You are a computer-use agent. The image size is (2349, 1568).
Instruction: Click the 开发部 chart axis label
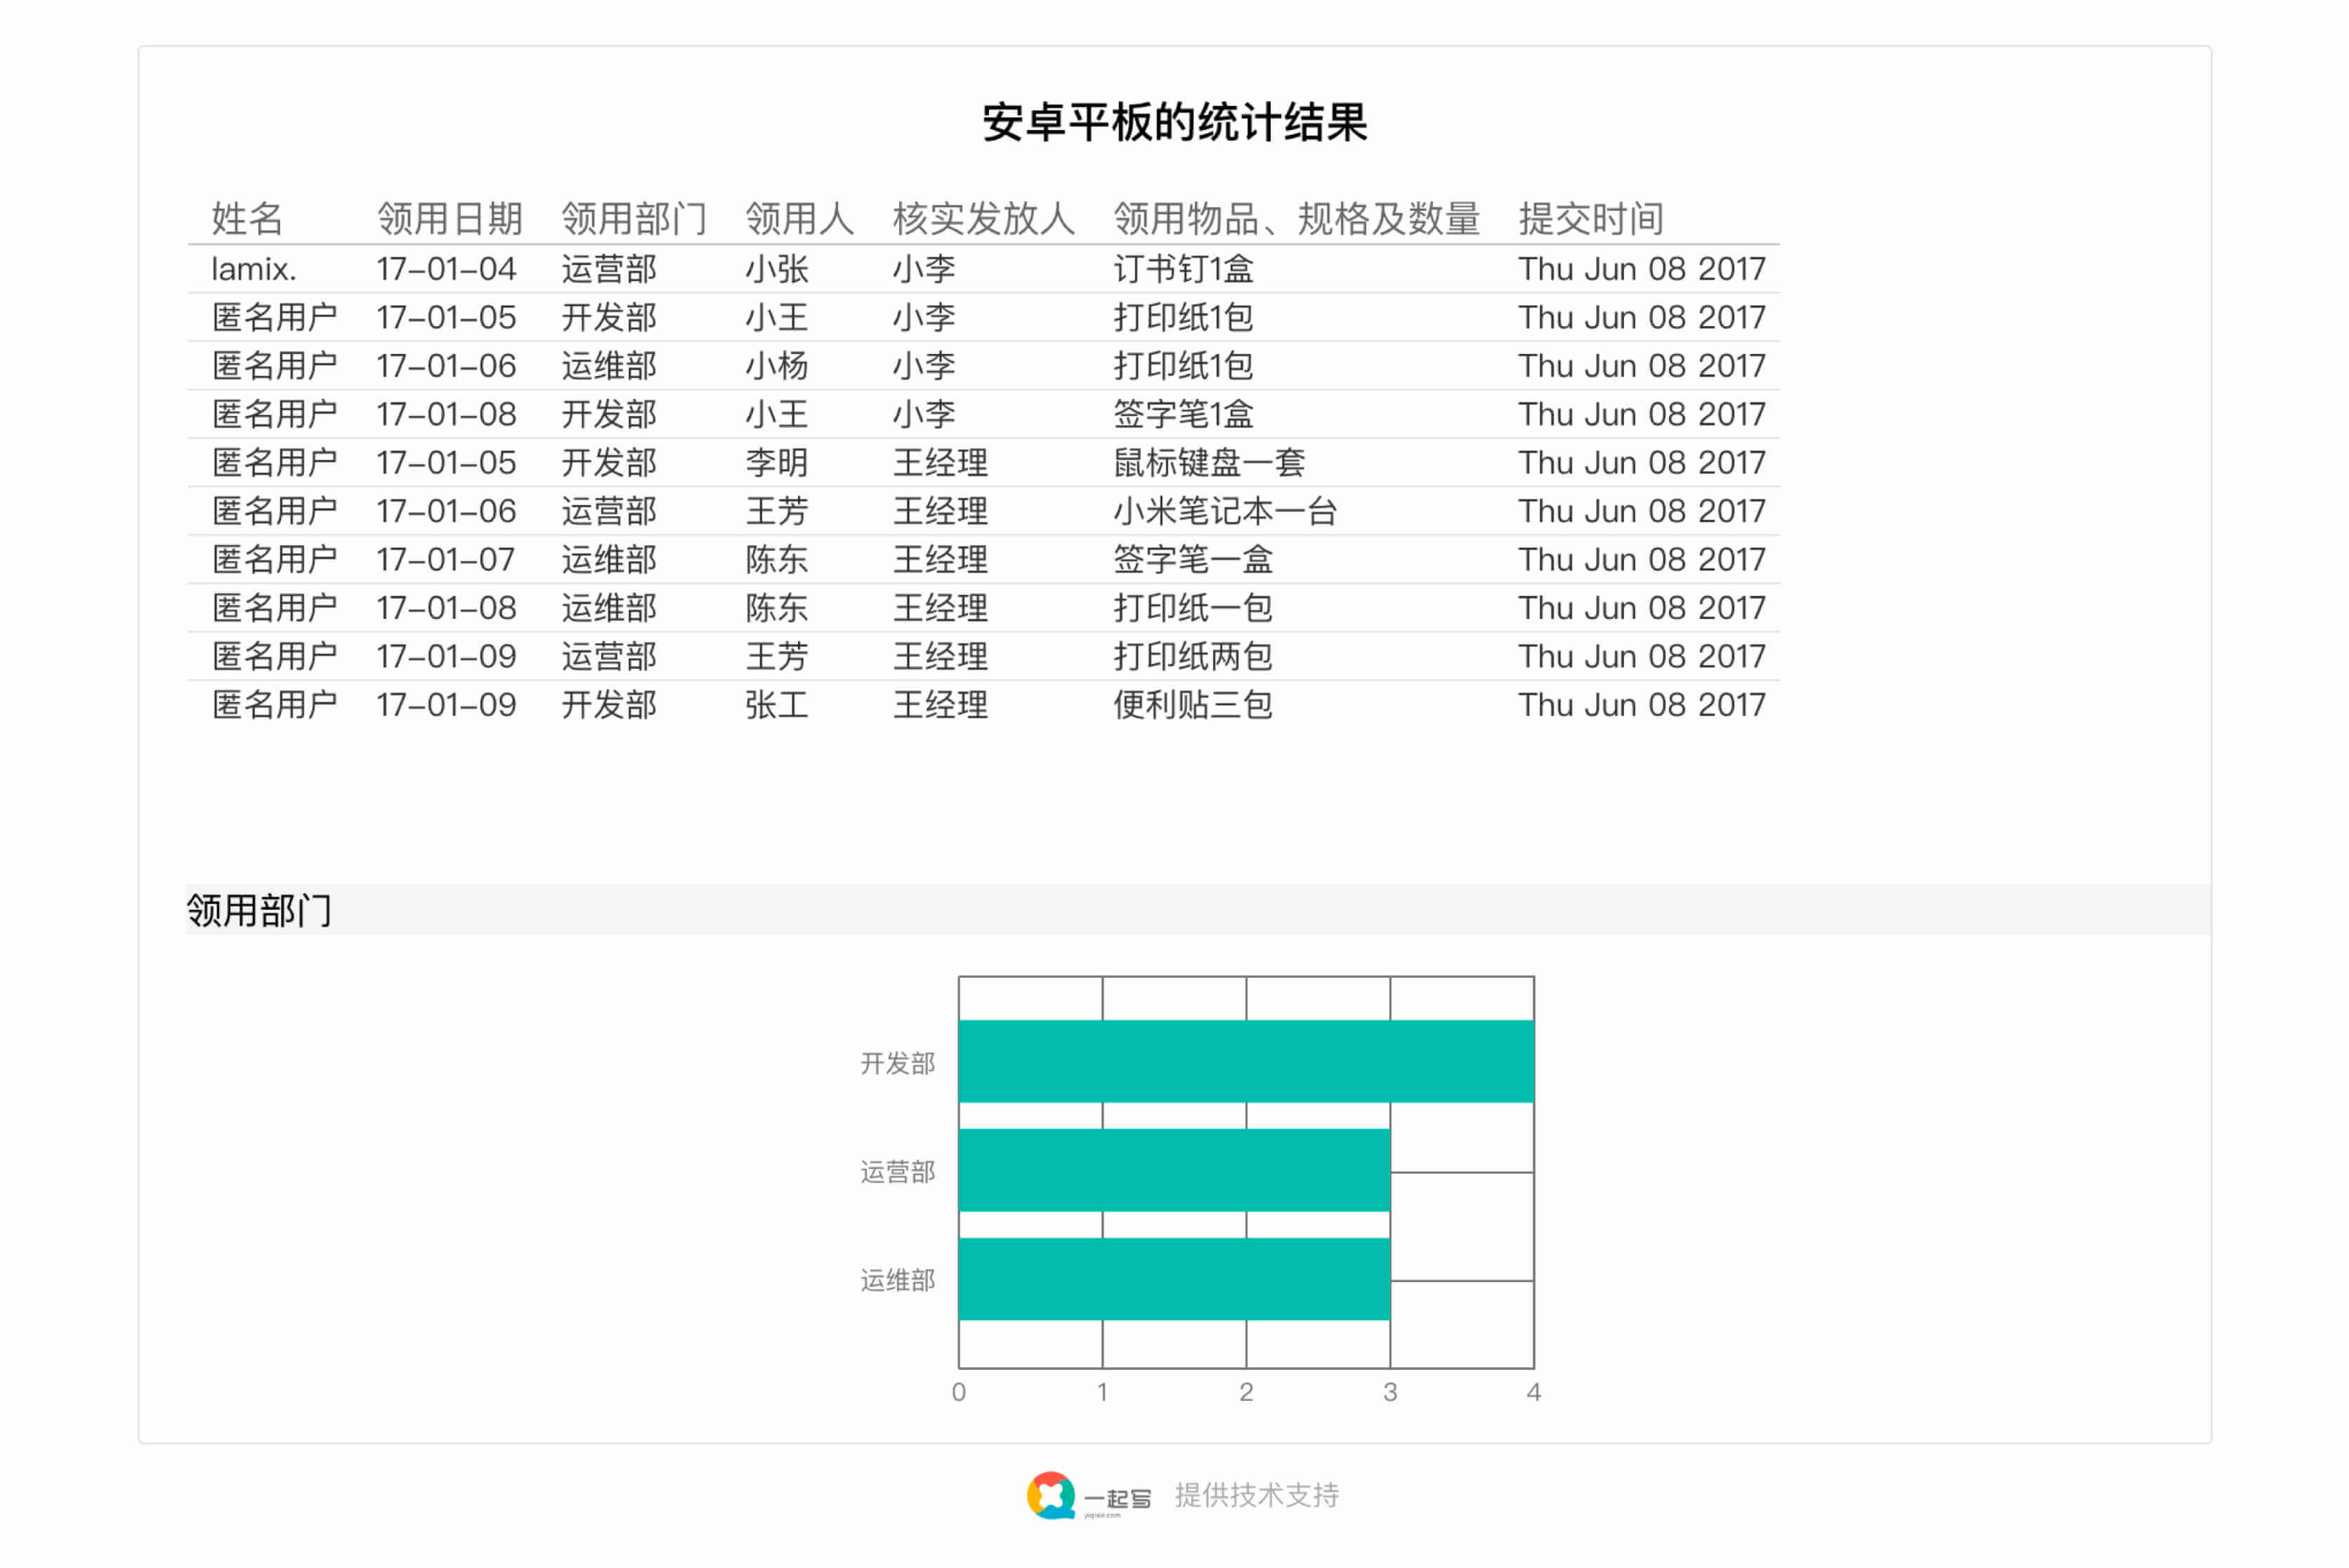tap(897, 1063)
